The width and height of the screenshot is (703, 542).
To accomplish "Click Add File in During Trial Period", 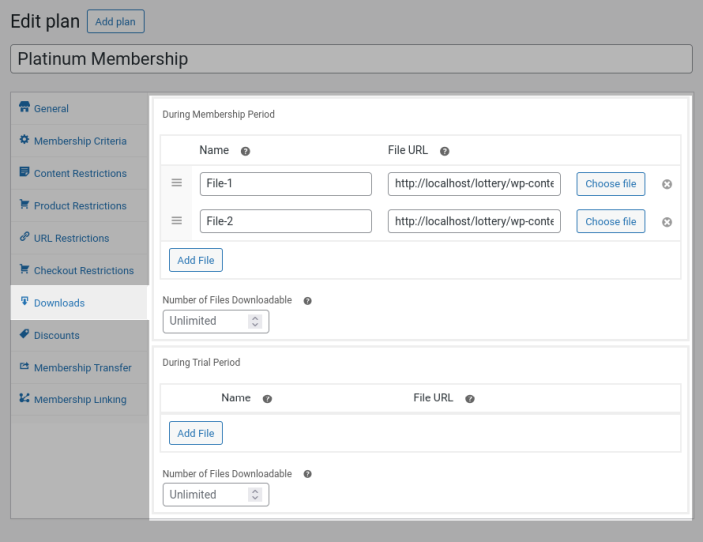I will pos(195,433).
